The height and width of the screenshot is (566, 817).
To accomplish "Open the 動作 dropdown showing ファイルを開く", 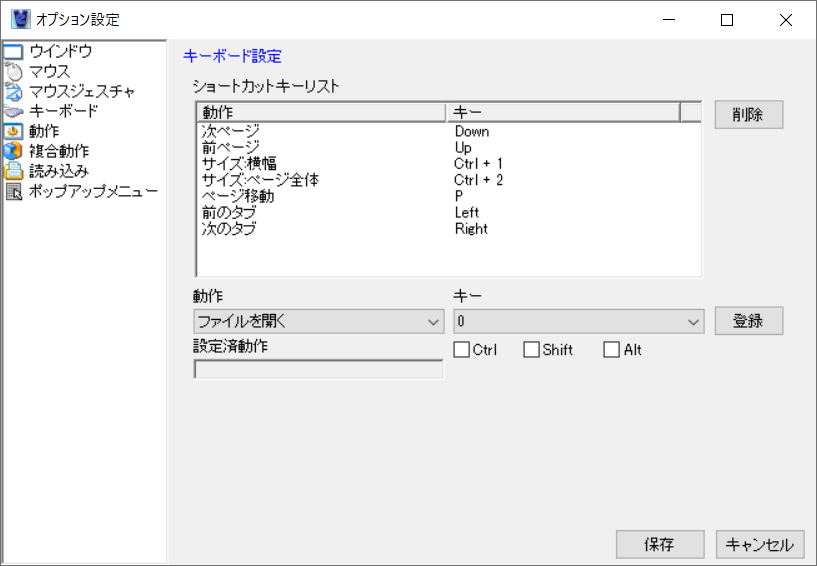I will (x=319, y=322).
